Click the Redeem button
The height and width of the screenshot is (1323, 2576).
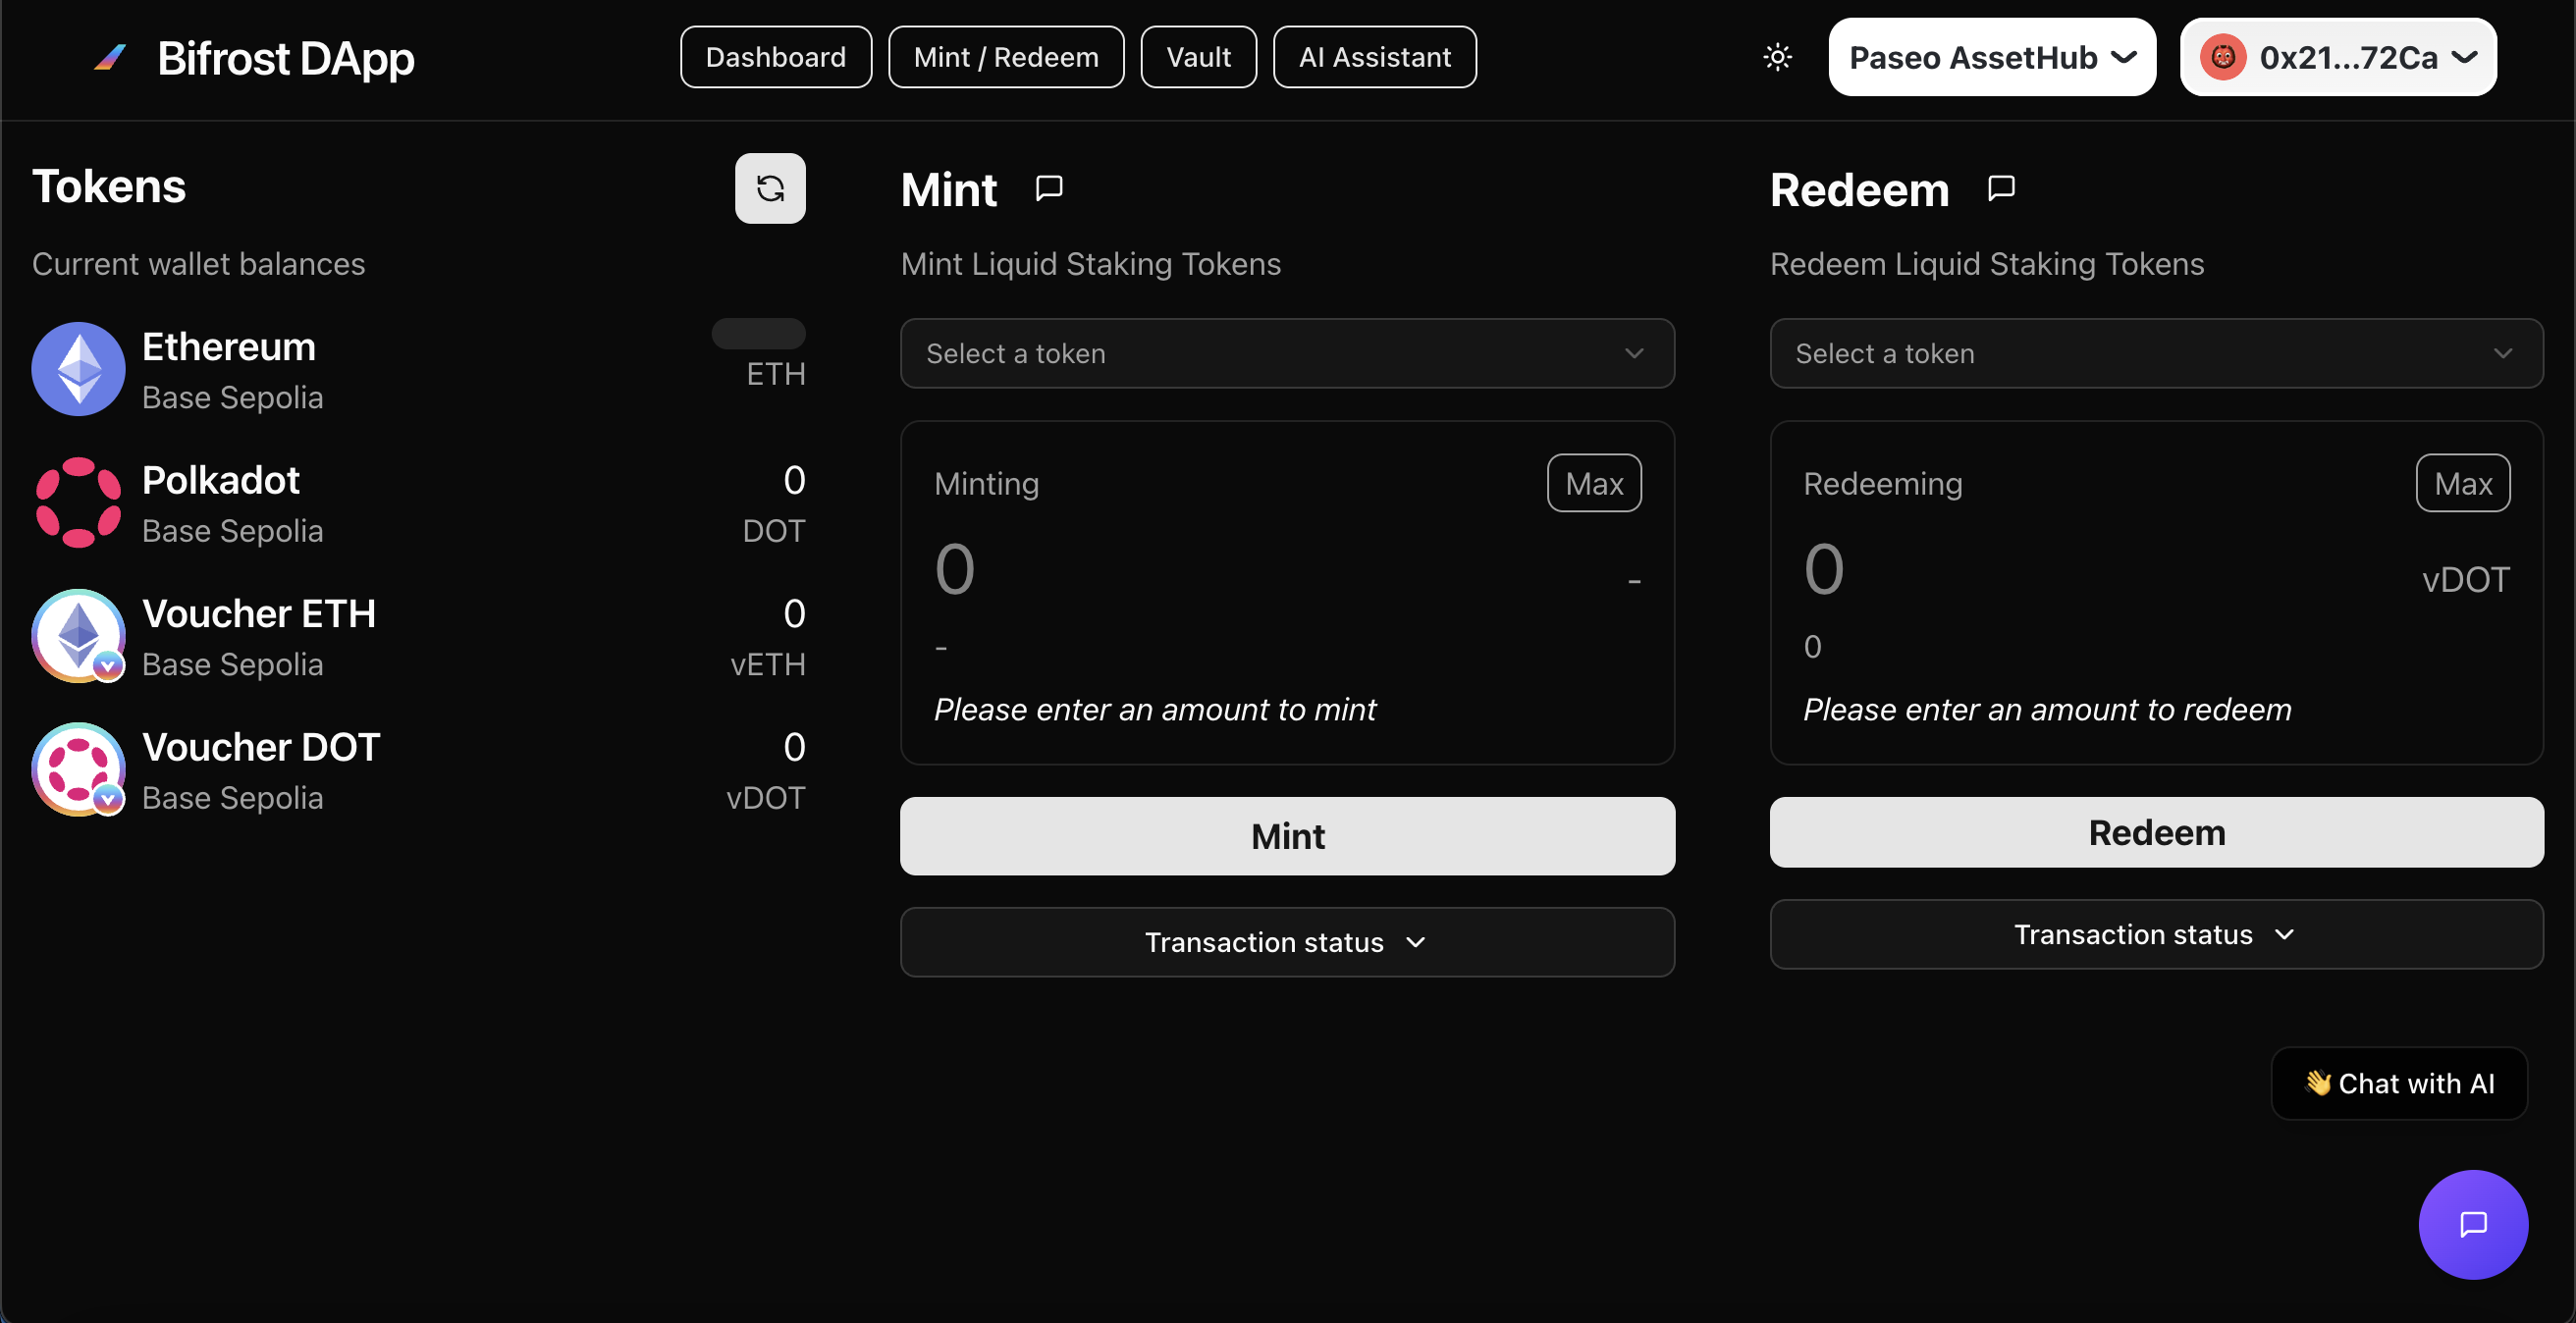2156,832
